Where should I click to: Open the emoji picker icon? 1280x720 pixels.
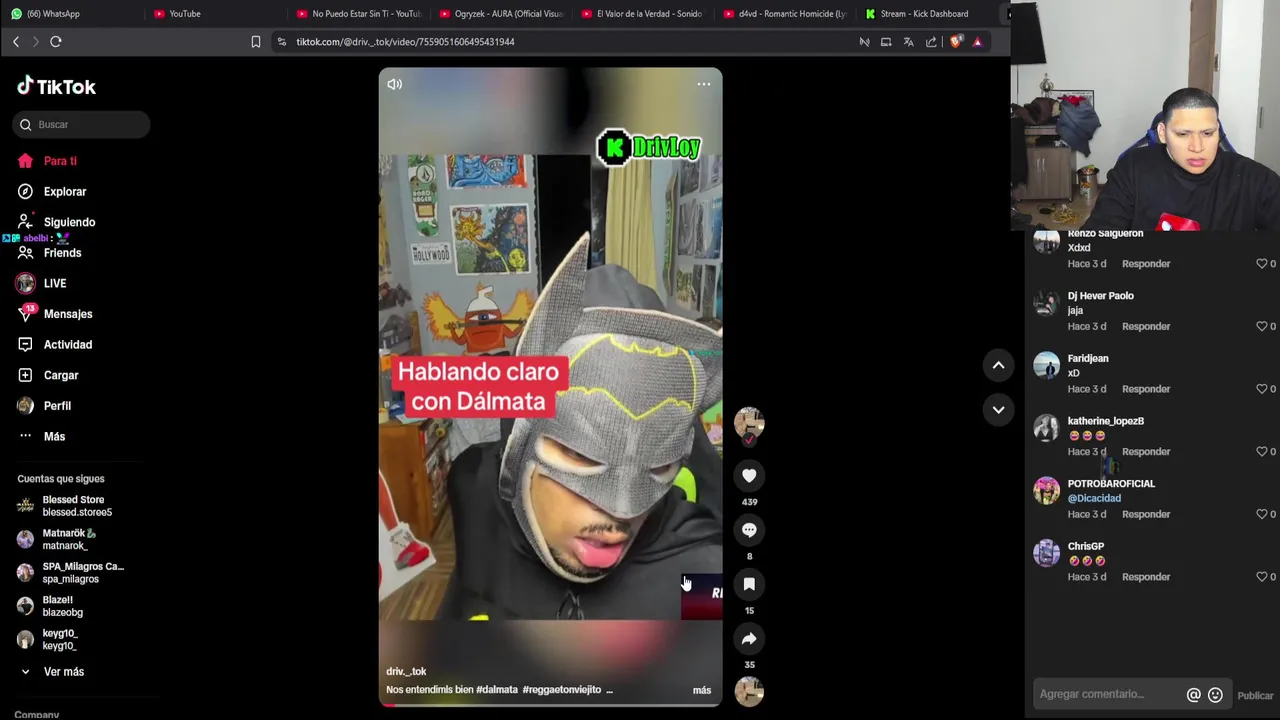(x=1215, y=695)
